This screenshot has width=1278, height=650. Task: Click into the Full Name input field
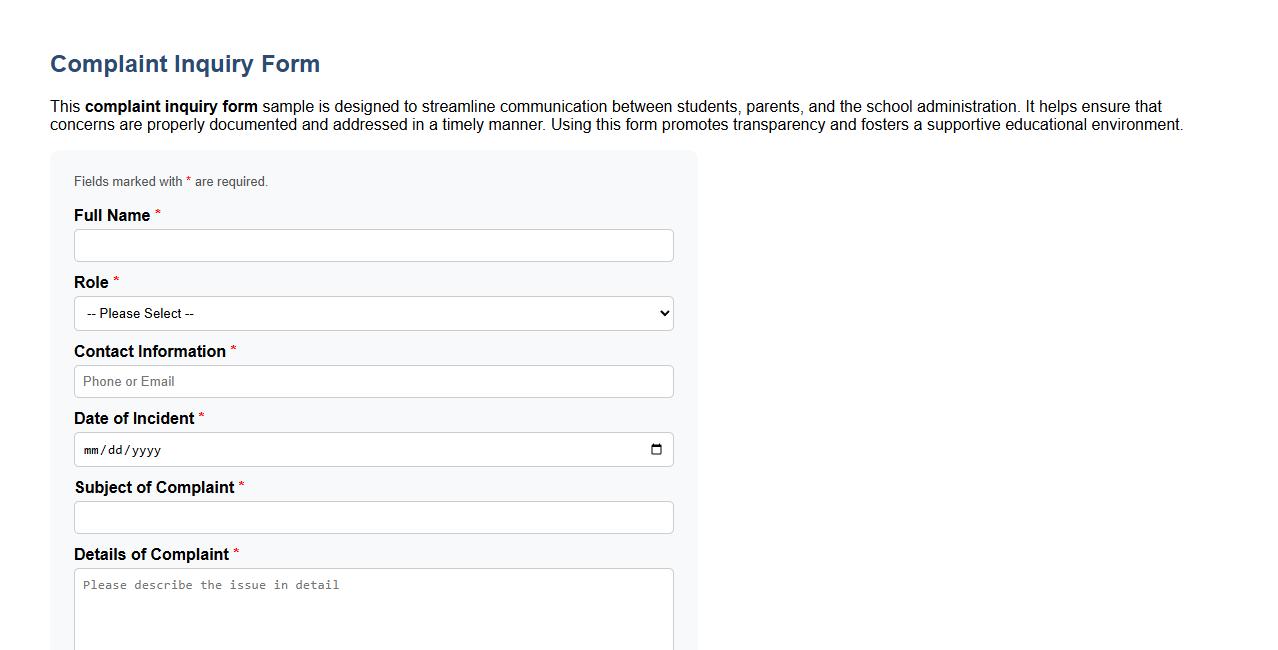pos(373,245)
